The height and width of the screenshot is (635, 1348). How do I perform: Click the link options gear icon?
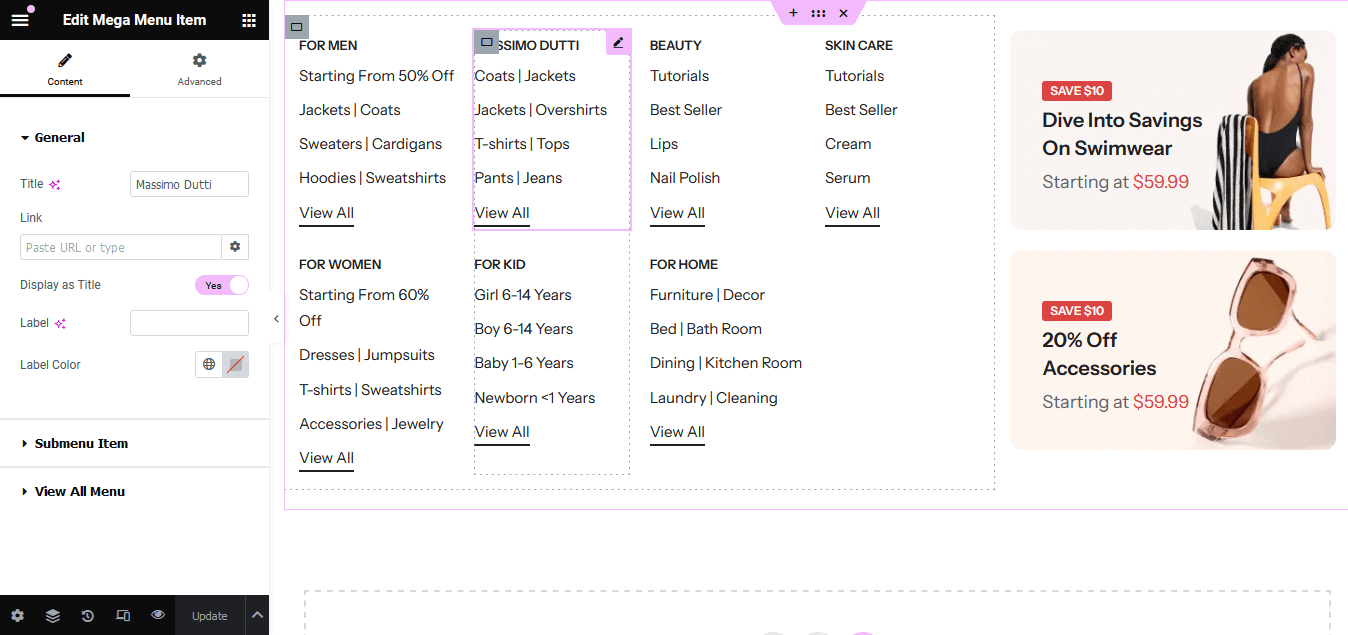tap(235, 247)
